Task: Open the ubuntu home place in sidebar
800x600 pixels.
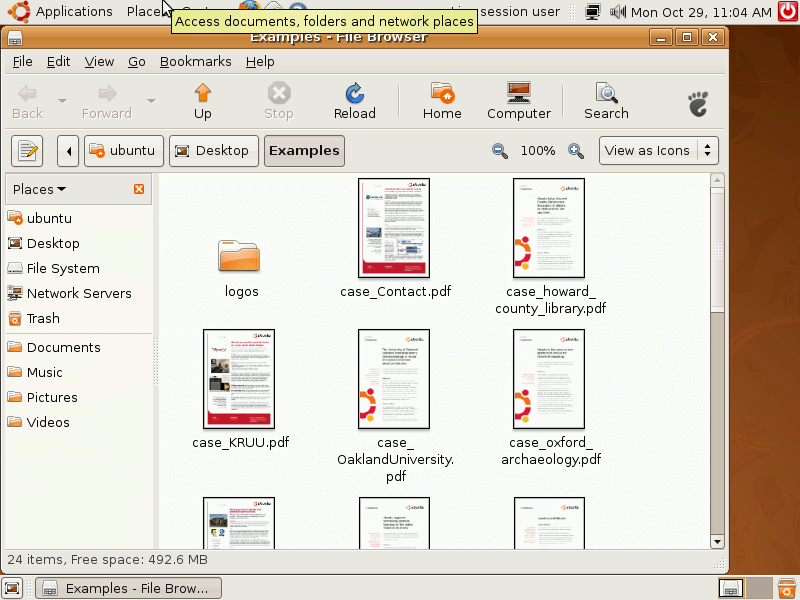Action: pyautogui.click(x=39, y=218)
